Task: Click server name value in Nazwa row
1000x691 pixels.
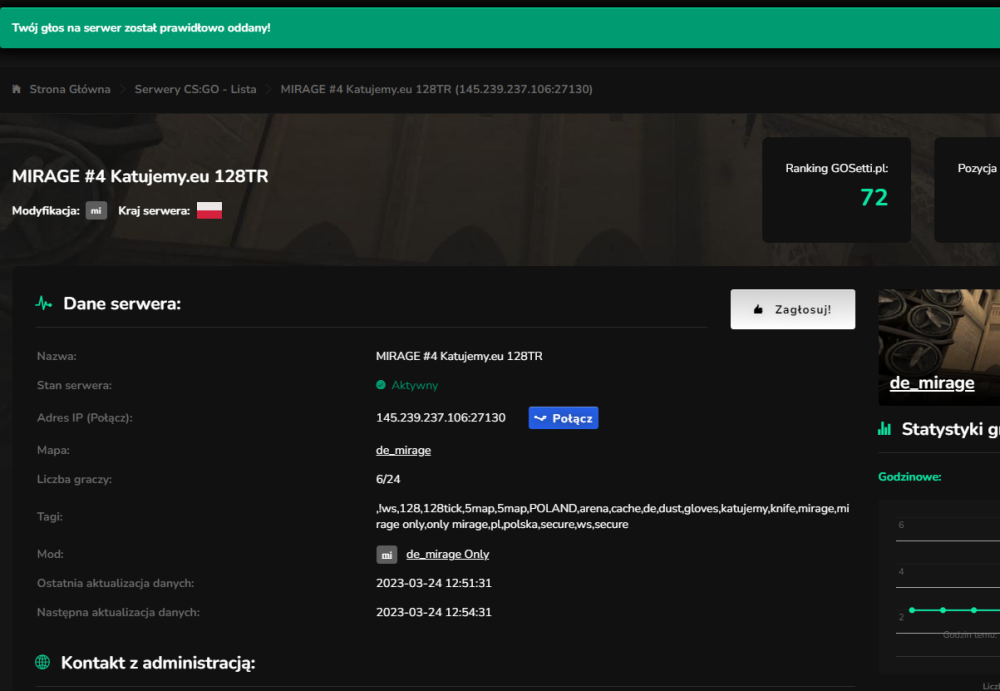Action: 459,356
